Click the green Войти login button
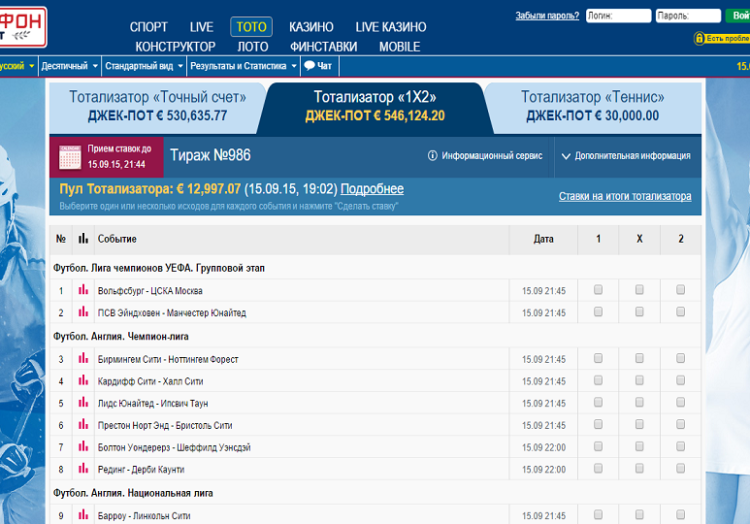The image size is (750, 524). coord(738,15)
